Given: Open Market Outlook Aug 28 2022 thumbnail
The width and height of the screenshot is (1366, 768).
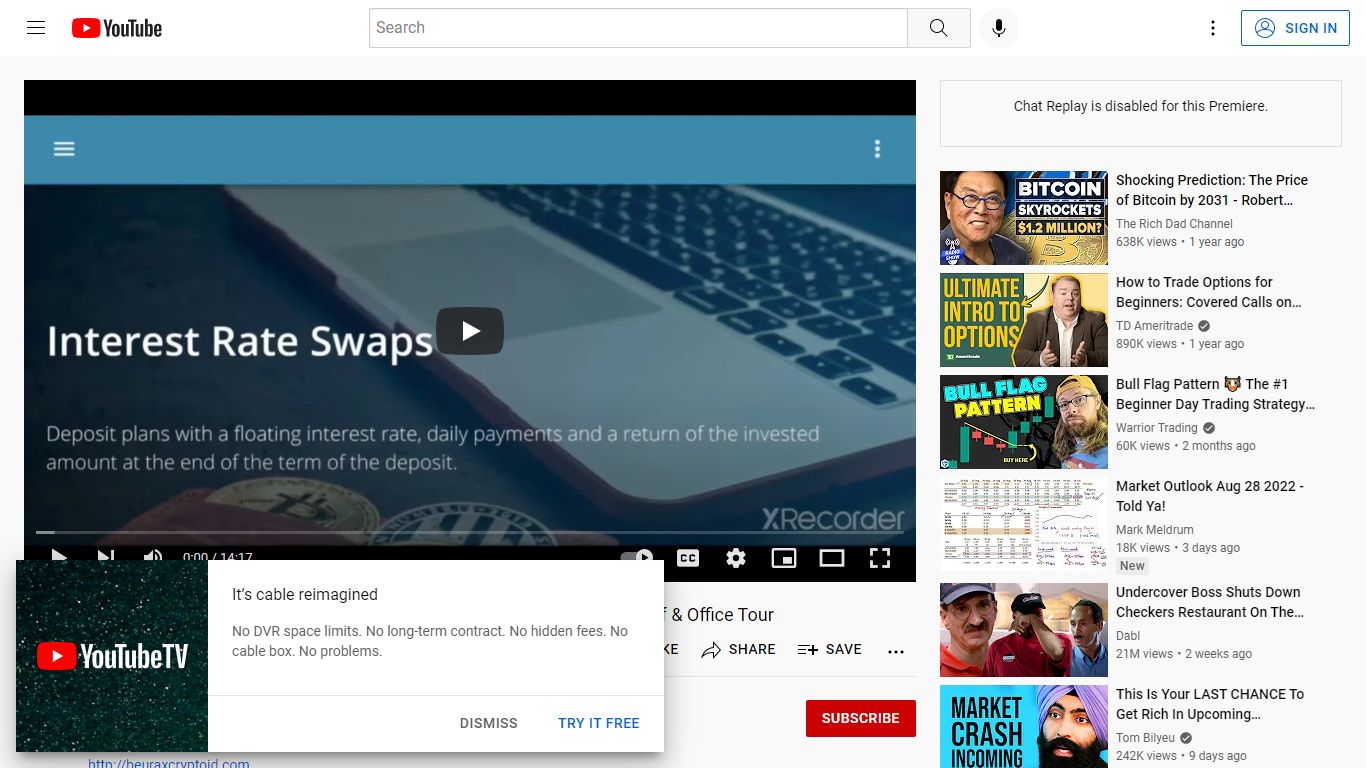Looking at the screenshot, I should [x=1024, y=523].
